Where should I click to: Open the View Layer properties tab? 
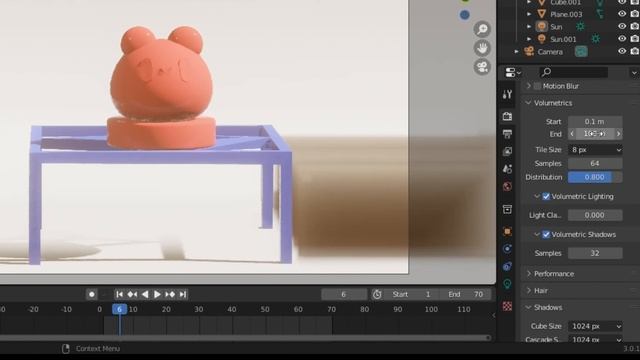click(x=507, y=151)
